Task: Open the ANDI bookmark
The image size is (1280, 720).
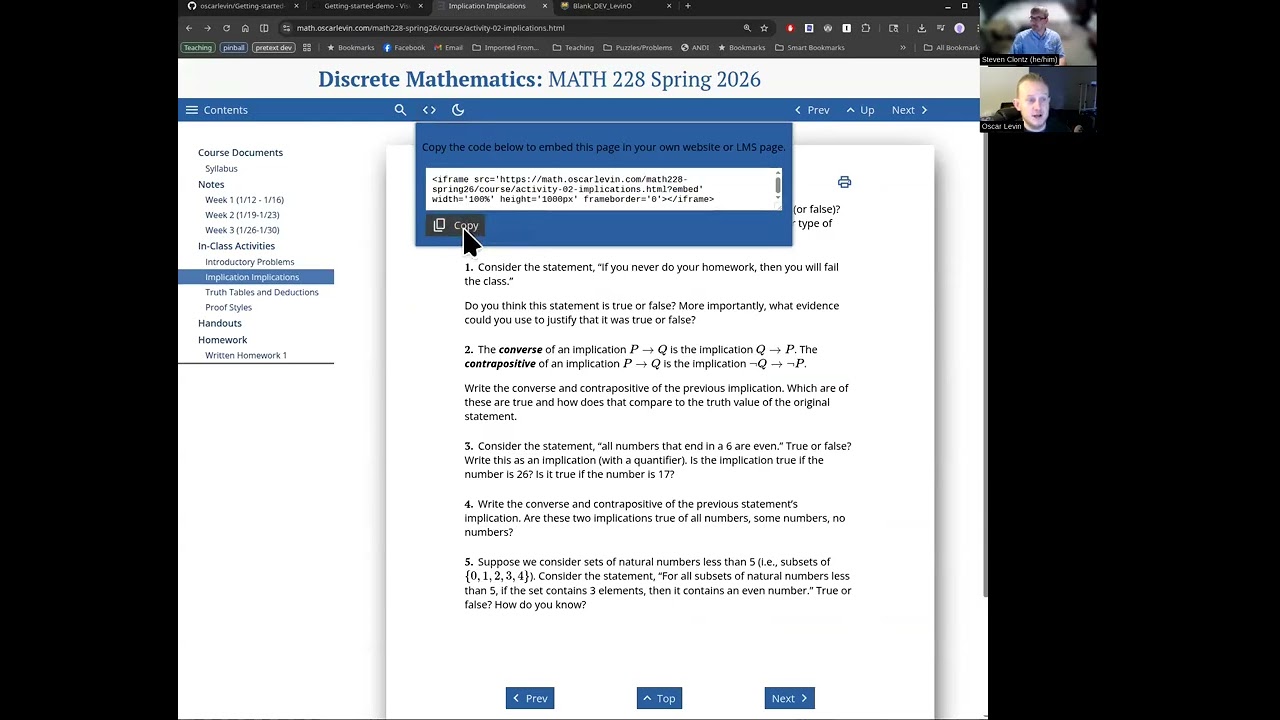Action: point(695,47)
